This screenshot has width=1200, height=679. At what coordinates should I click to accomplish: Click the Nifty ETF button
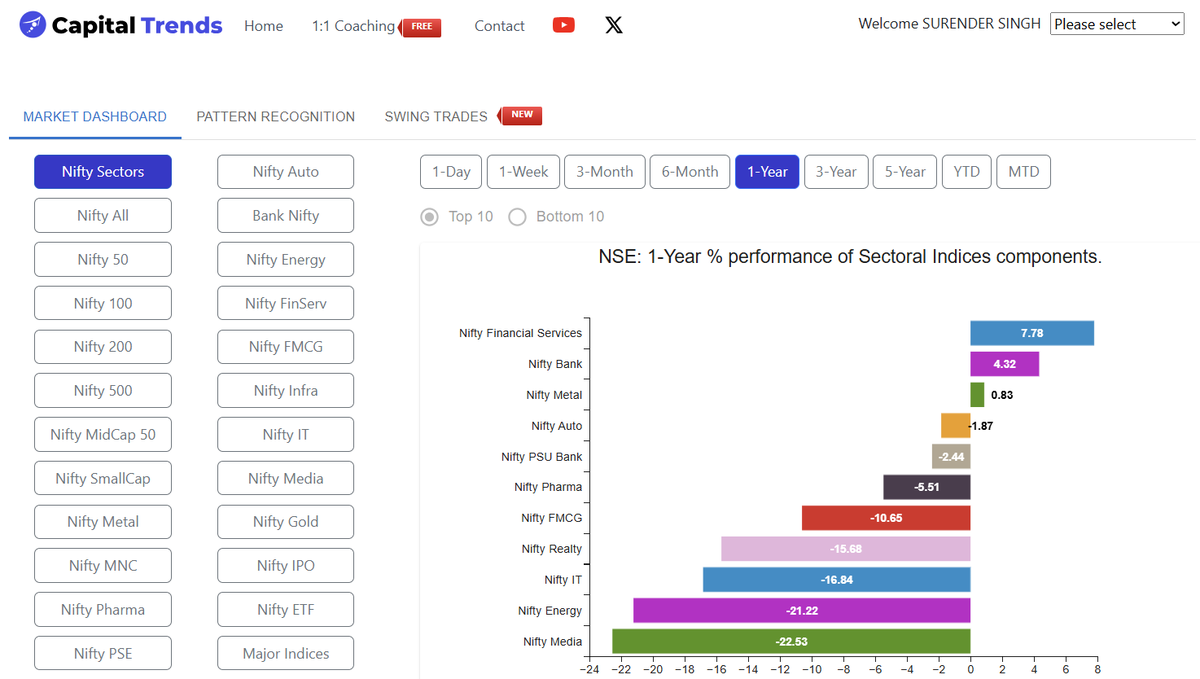coord(286,610)
